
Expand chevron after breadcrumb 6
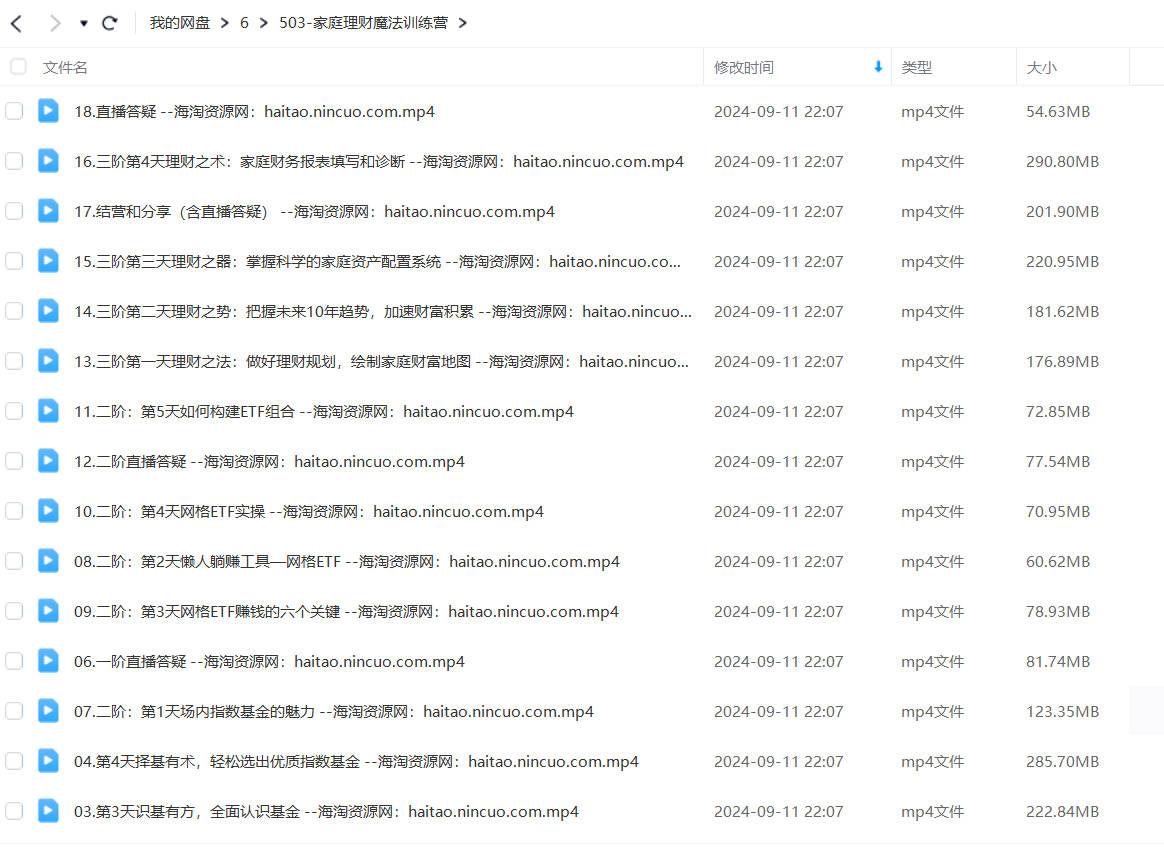tap(264, 23)
